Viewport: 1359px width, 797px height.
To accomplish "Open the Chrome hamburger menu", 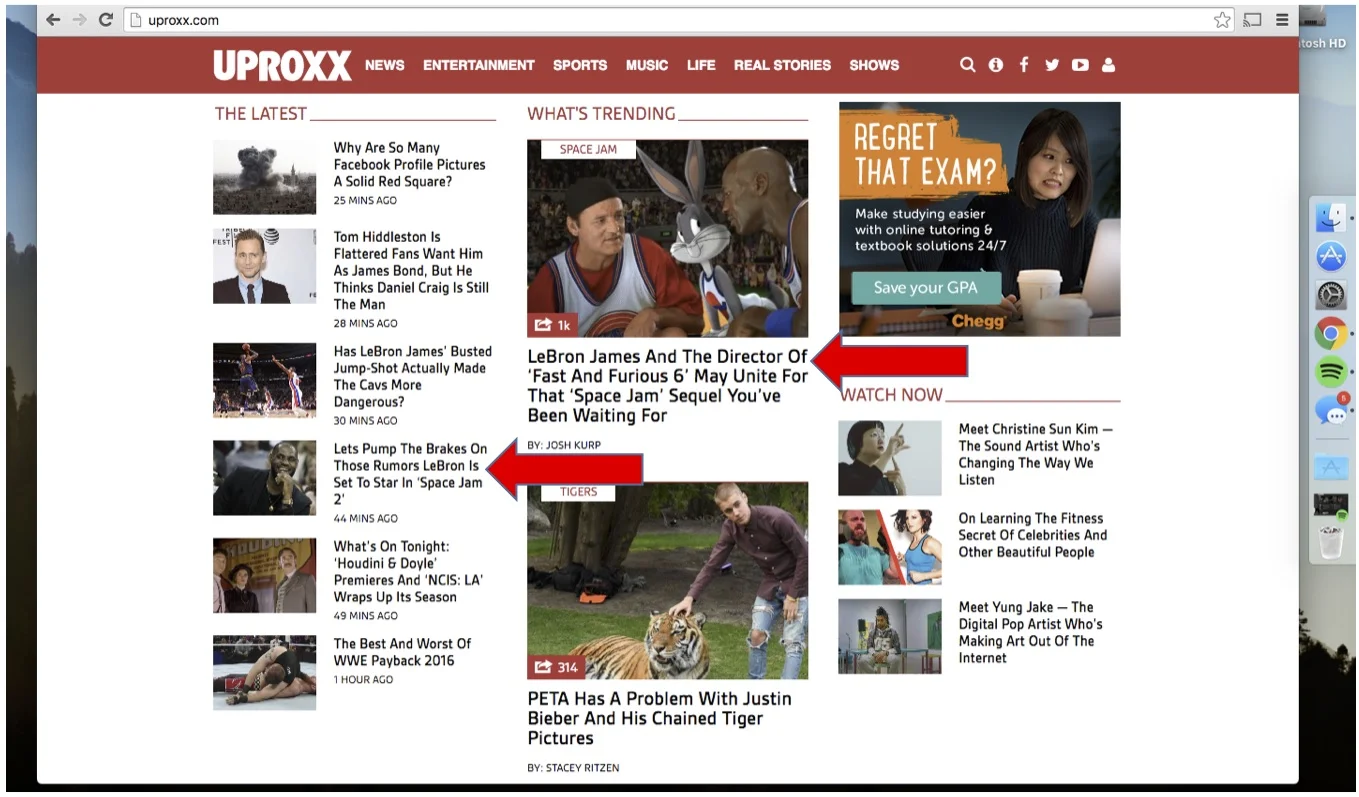I will [1282, 20].
